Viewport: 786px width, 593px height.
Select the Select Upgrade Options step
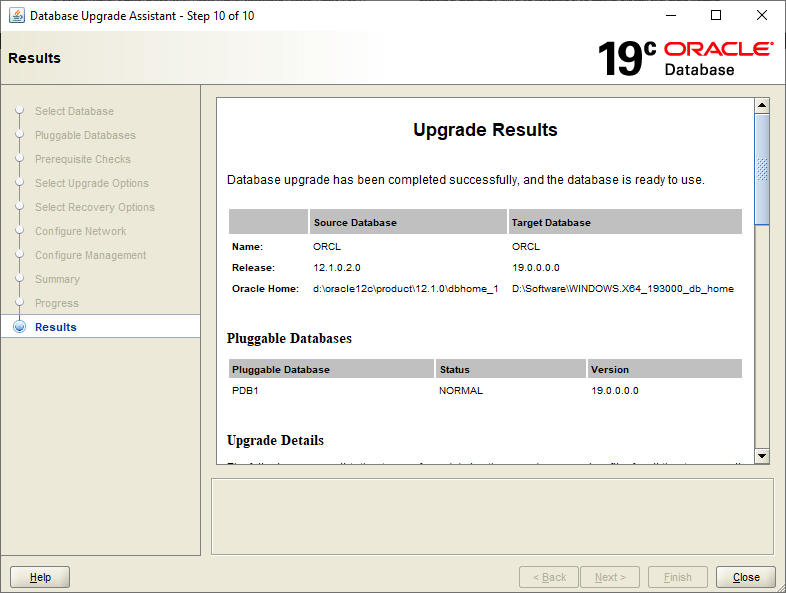point(92,183)
